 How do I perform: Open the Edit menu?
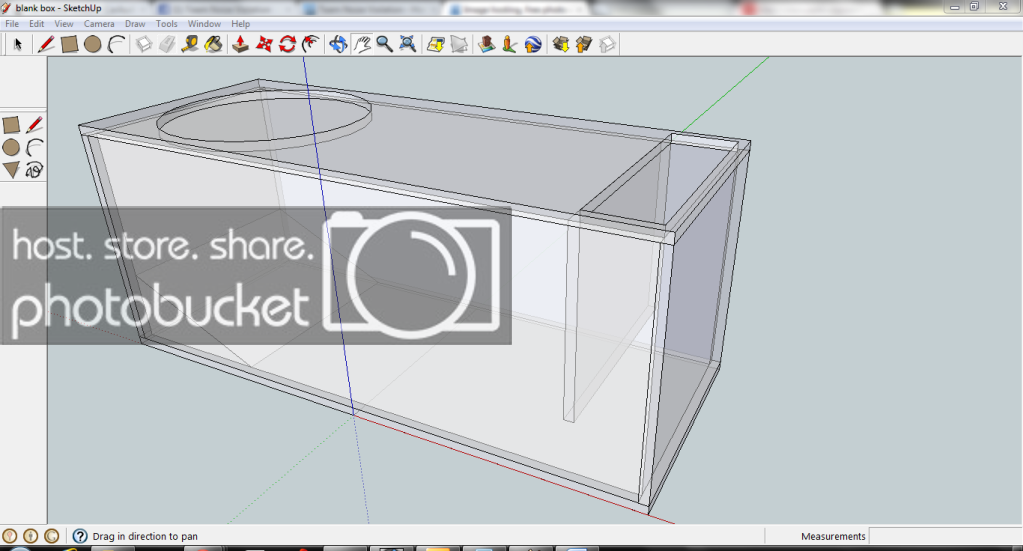coord(37,23)
